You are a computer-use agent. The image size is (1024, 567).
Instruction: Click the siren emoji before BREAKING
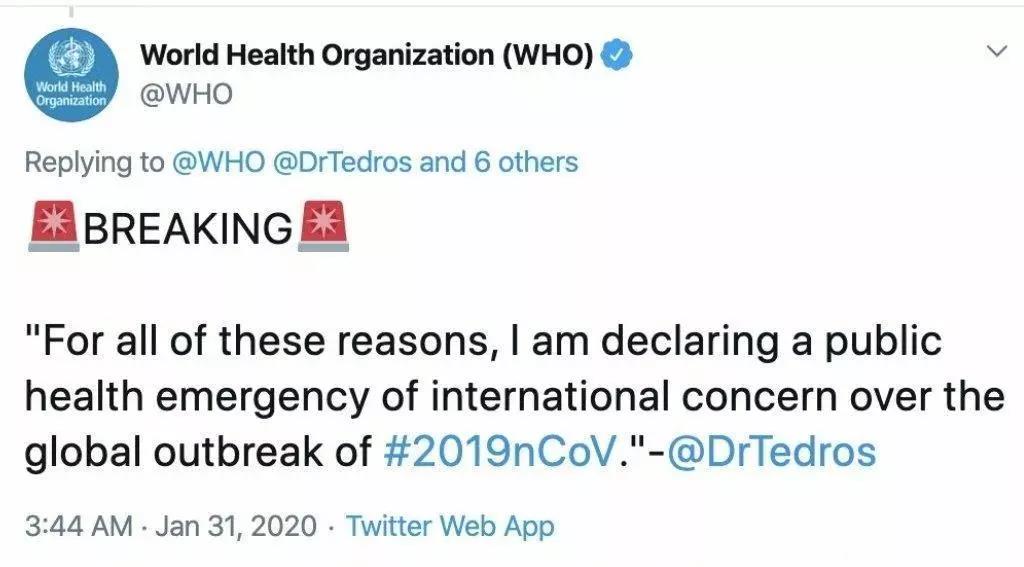(x=54, y=226)
